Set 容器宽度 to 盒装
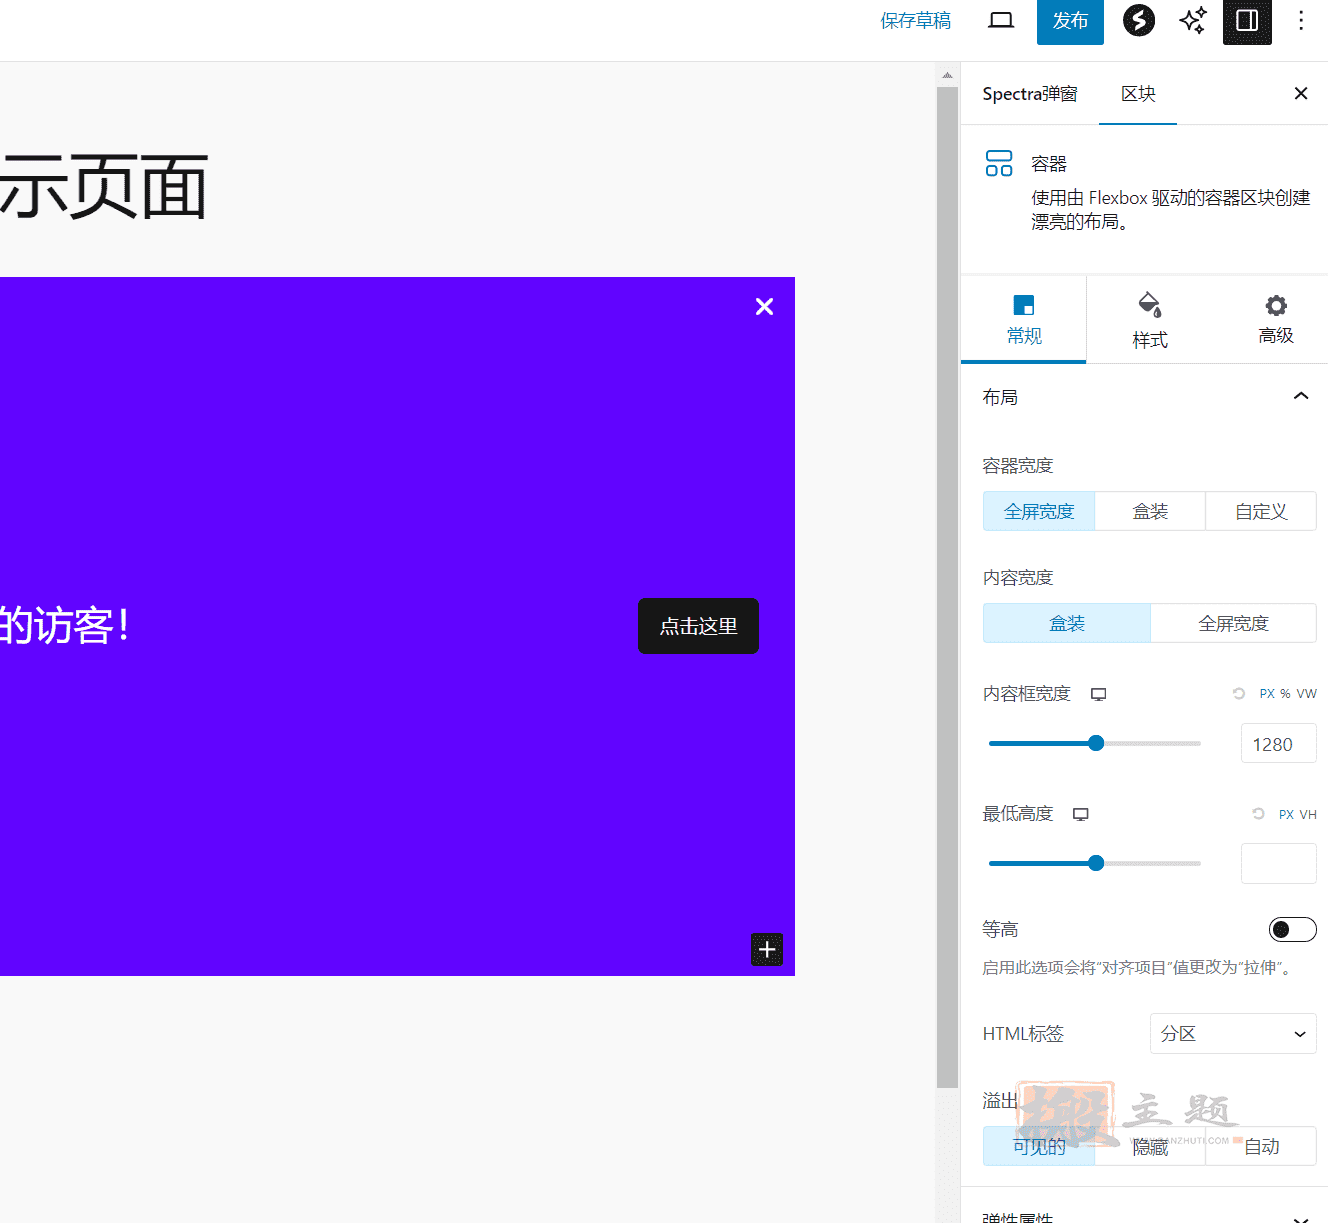1328x1223 pixels. [x=1150, y=511]
